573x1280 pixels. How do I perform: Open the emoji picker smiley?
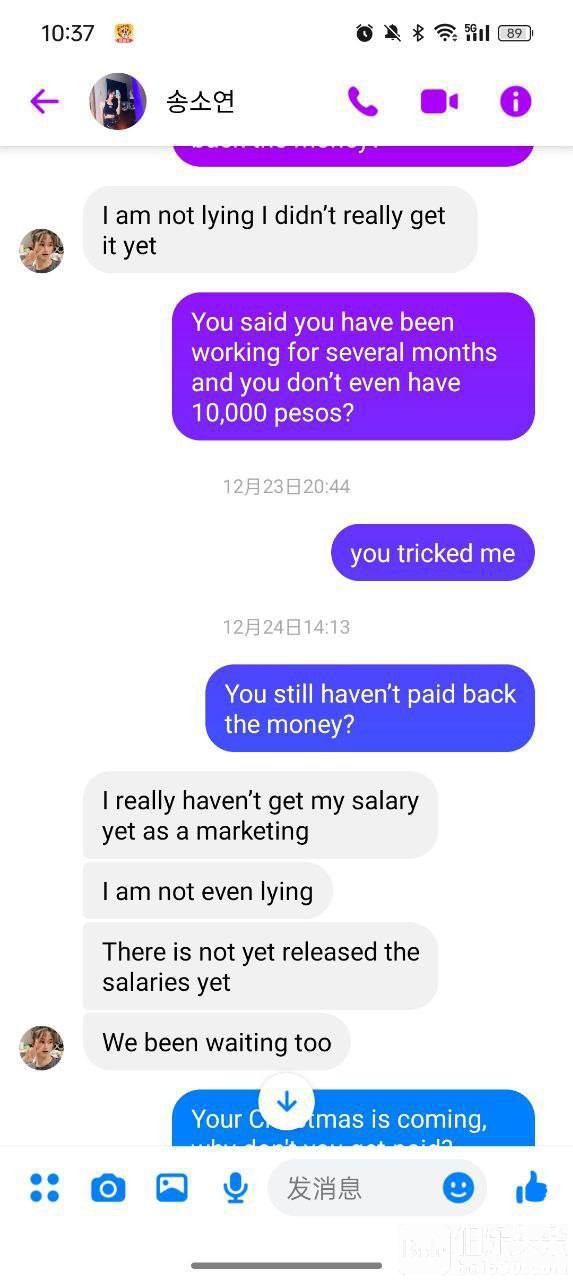click(458, 1187)
